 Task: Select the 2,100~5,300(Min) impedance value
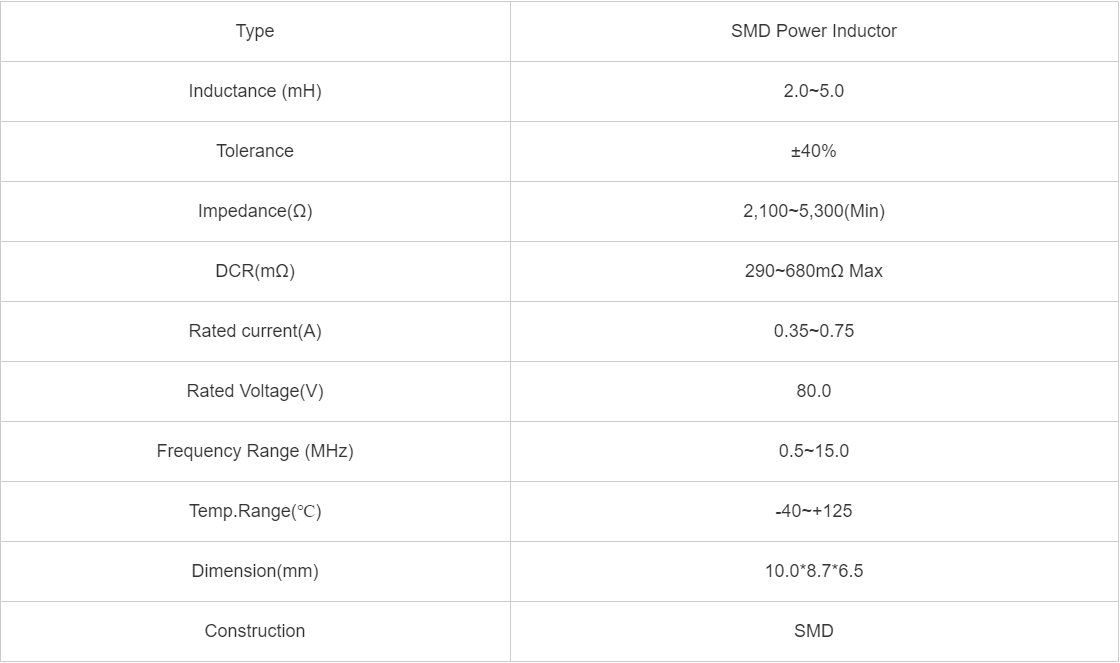(814, 211)
